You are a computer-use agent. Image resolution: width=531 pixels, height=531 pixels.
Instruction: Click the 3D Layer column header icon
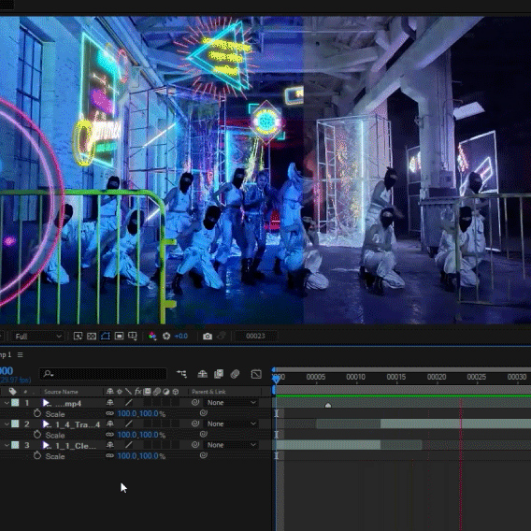[175, 391]
